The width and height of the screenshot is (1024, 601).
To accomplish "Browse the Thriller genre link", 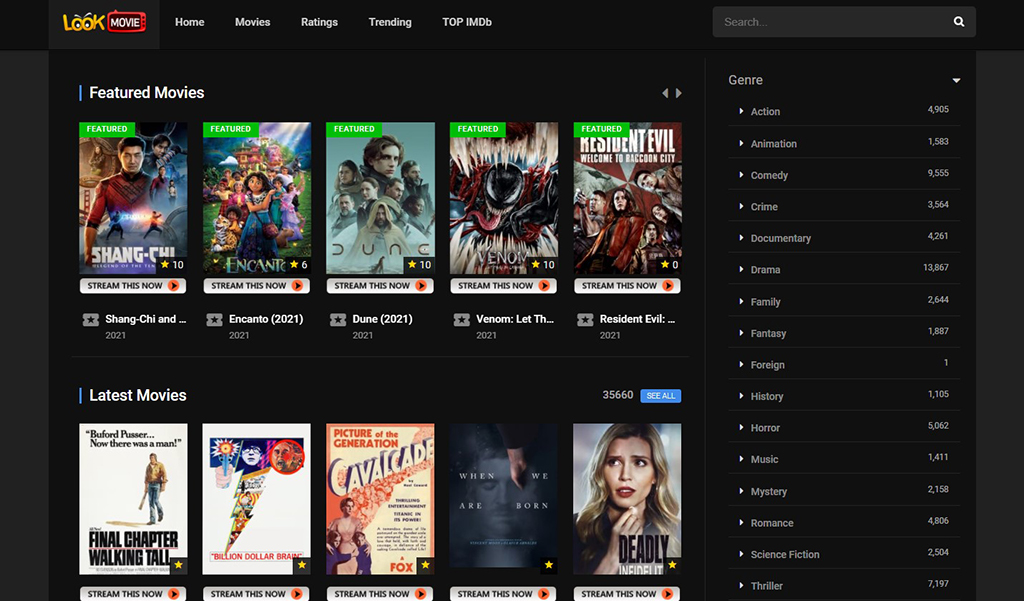I will coord(767,586).
